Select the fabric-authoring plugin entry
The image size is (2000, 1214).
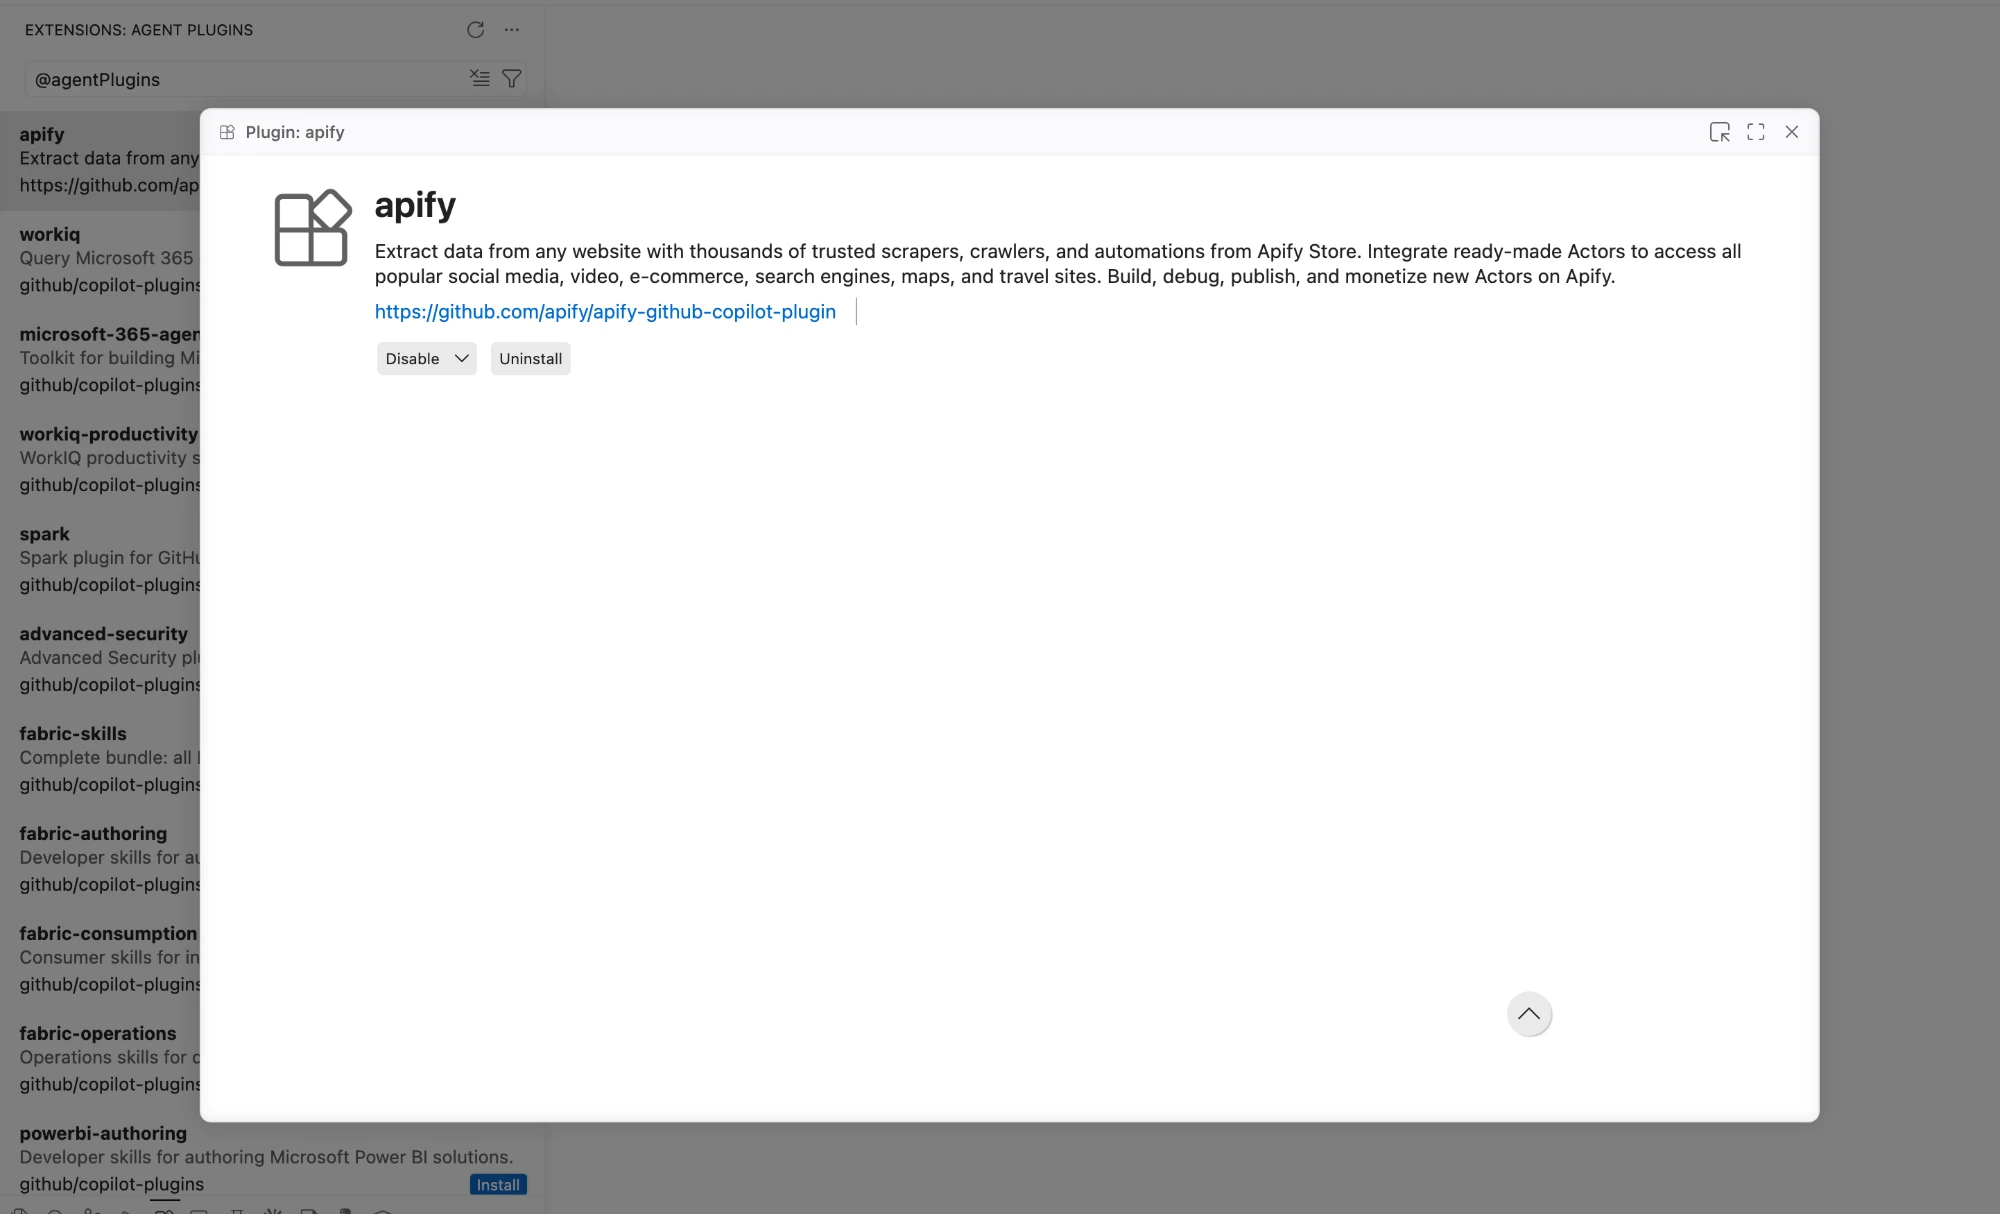point(100,860)
